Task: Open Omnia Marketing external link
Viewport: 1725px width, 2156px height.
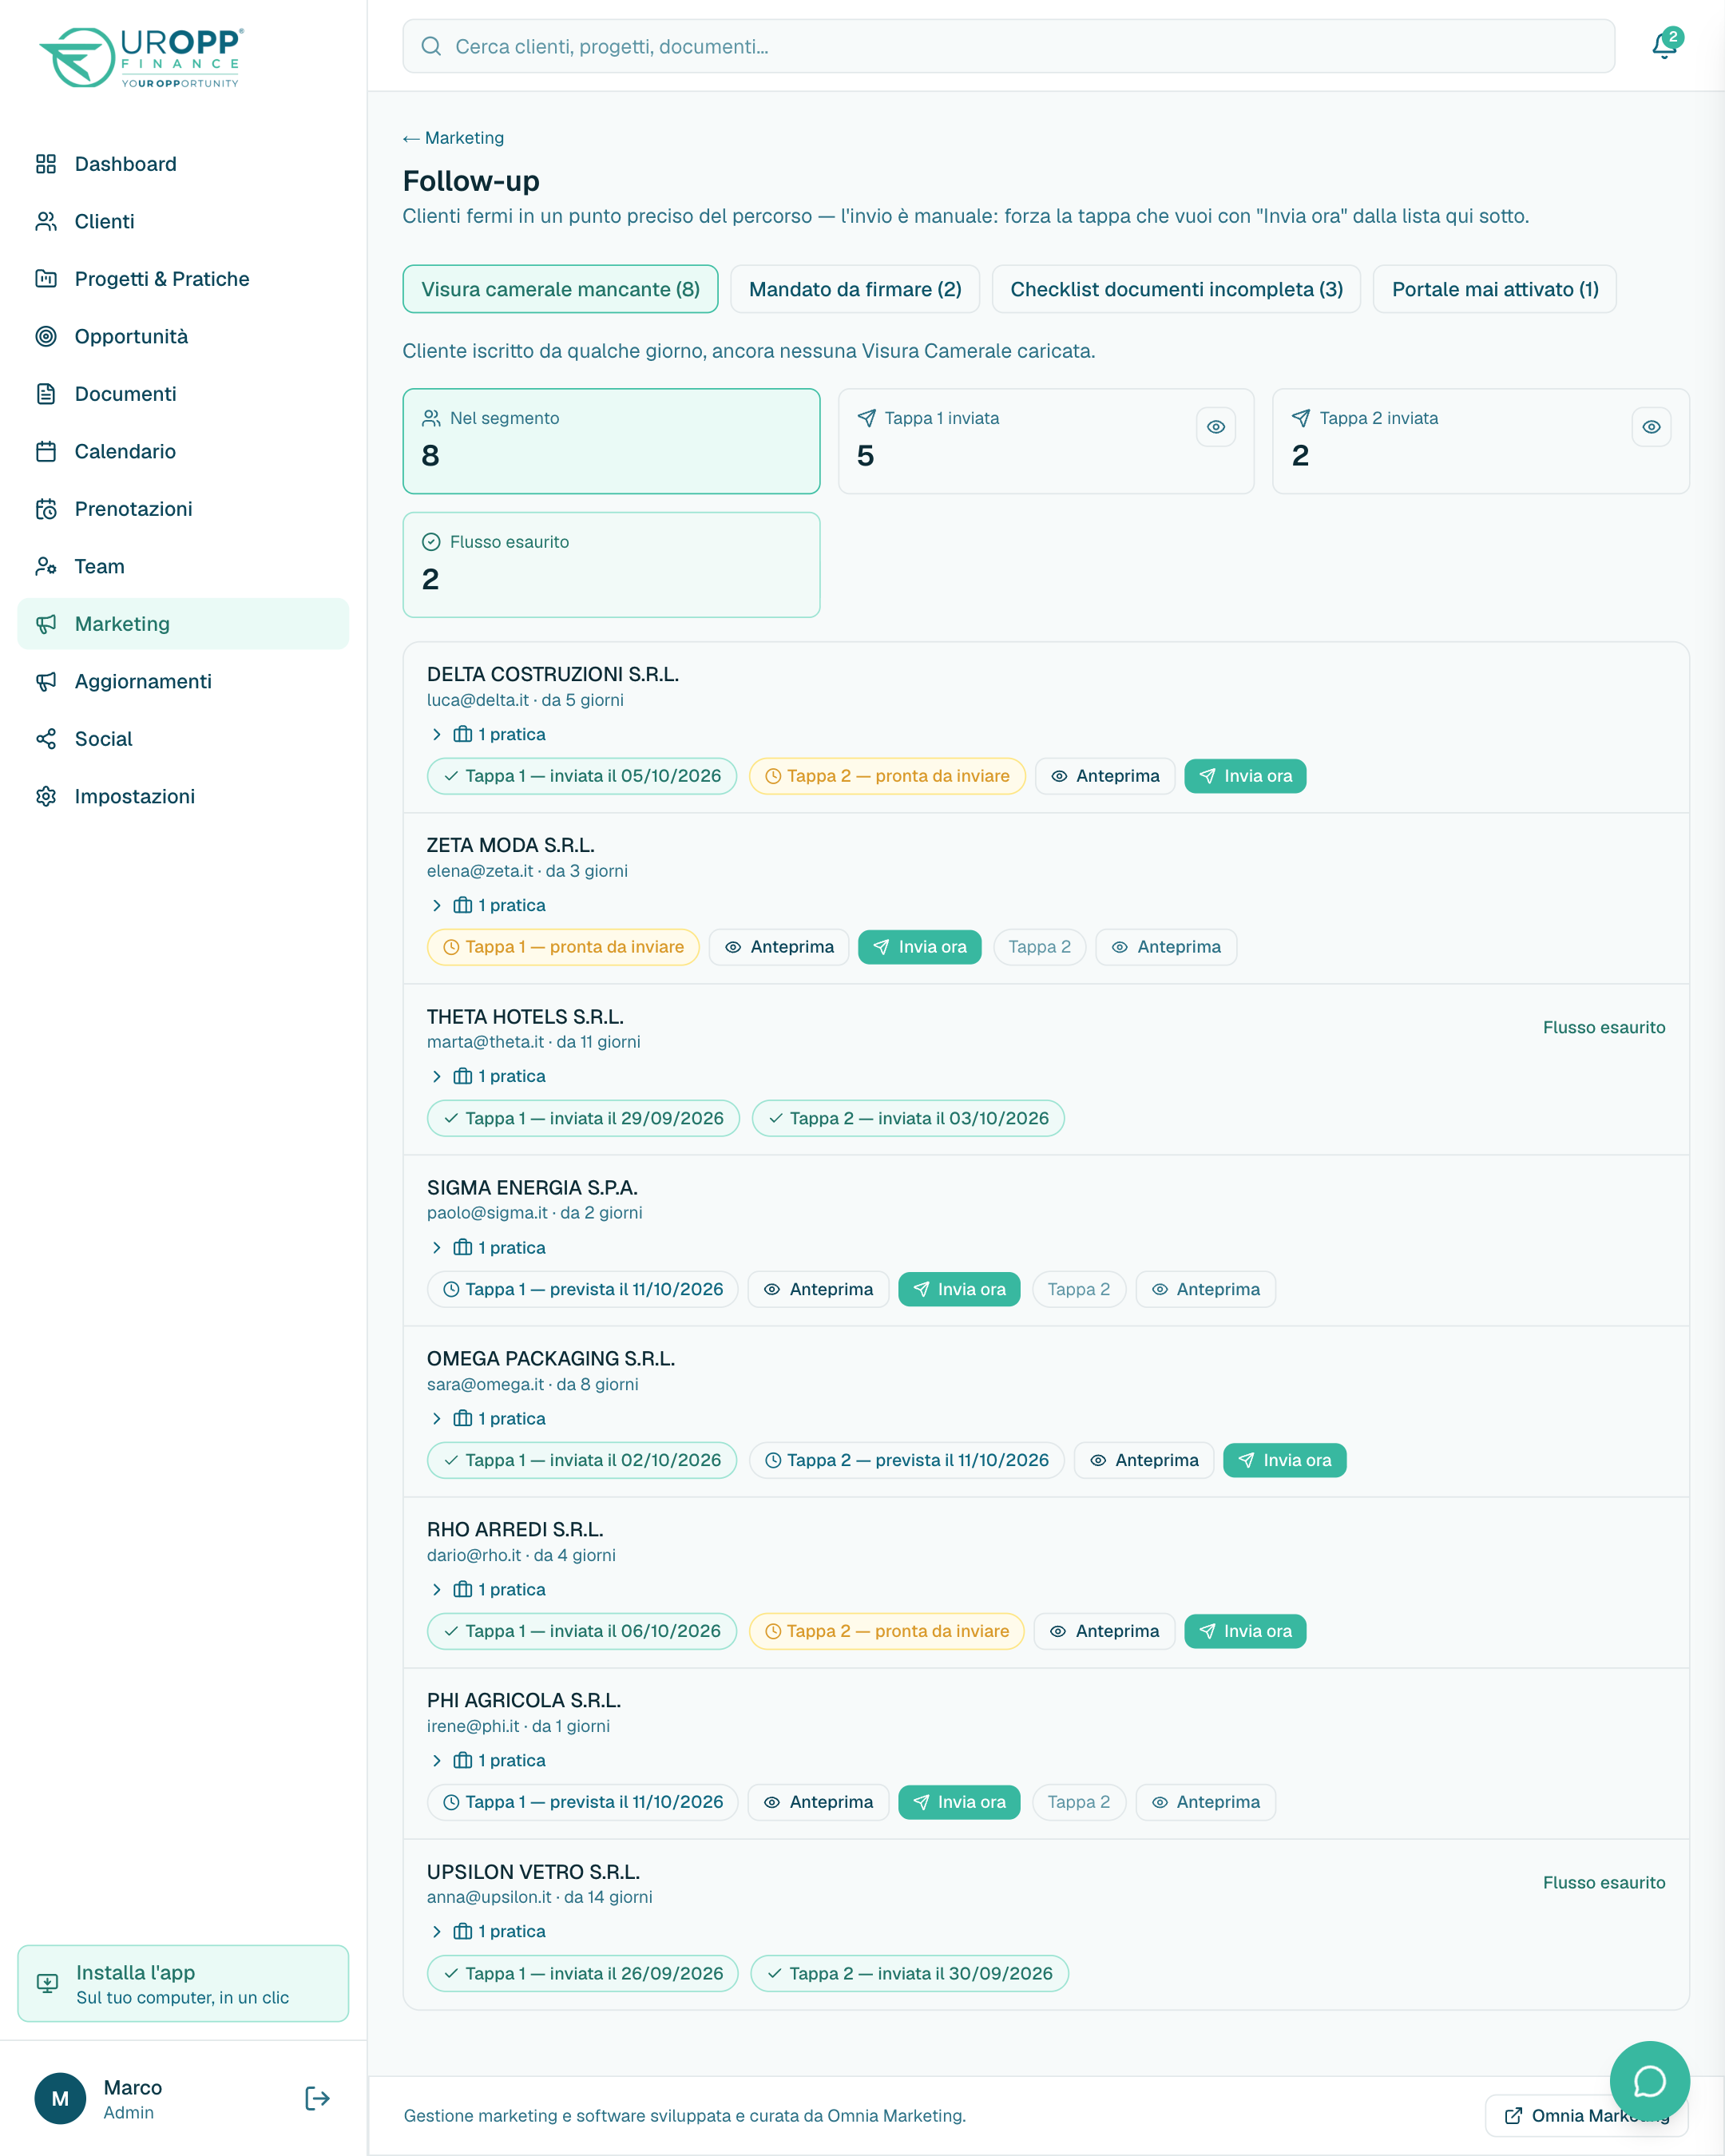Action: pos(1586,2115)
